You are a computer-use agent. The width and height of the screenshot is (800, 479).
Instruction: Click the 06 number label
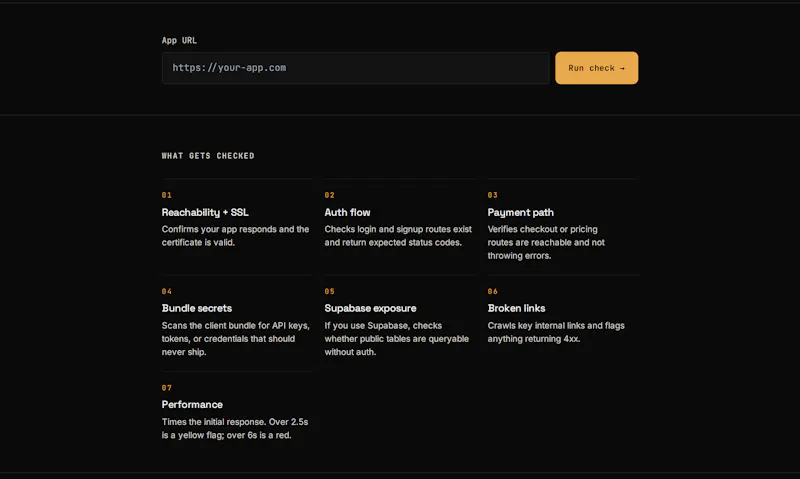pos(492,291)
